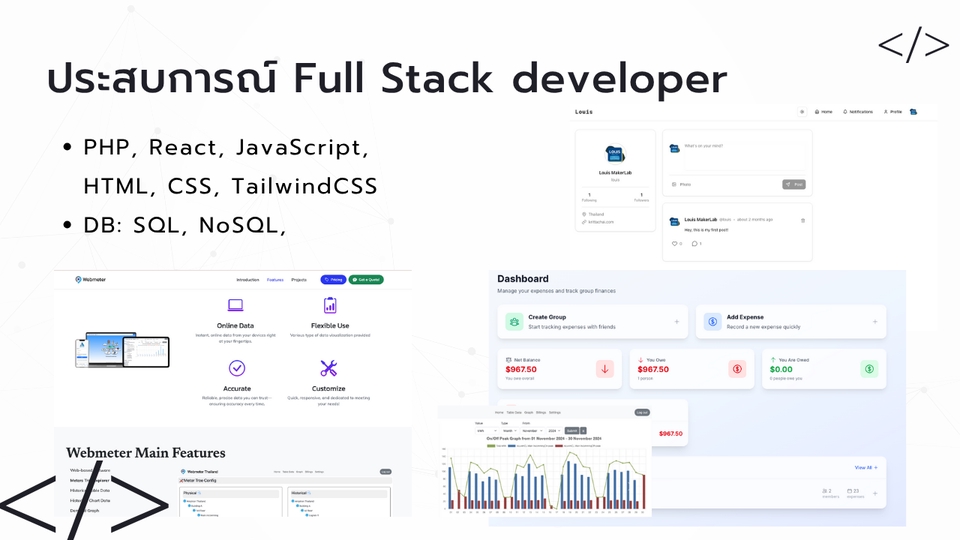Click the trash icon on Louis MakerLab post
960x540 pixels.
point(802,220)
